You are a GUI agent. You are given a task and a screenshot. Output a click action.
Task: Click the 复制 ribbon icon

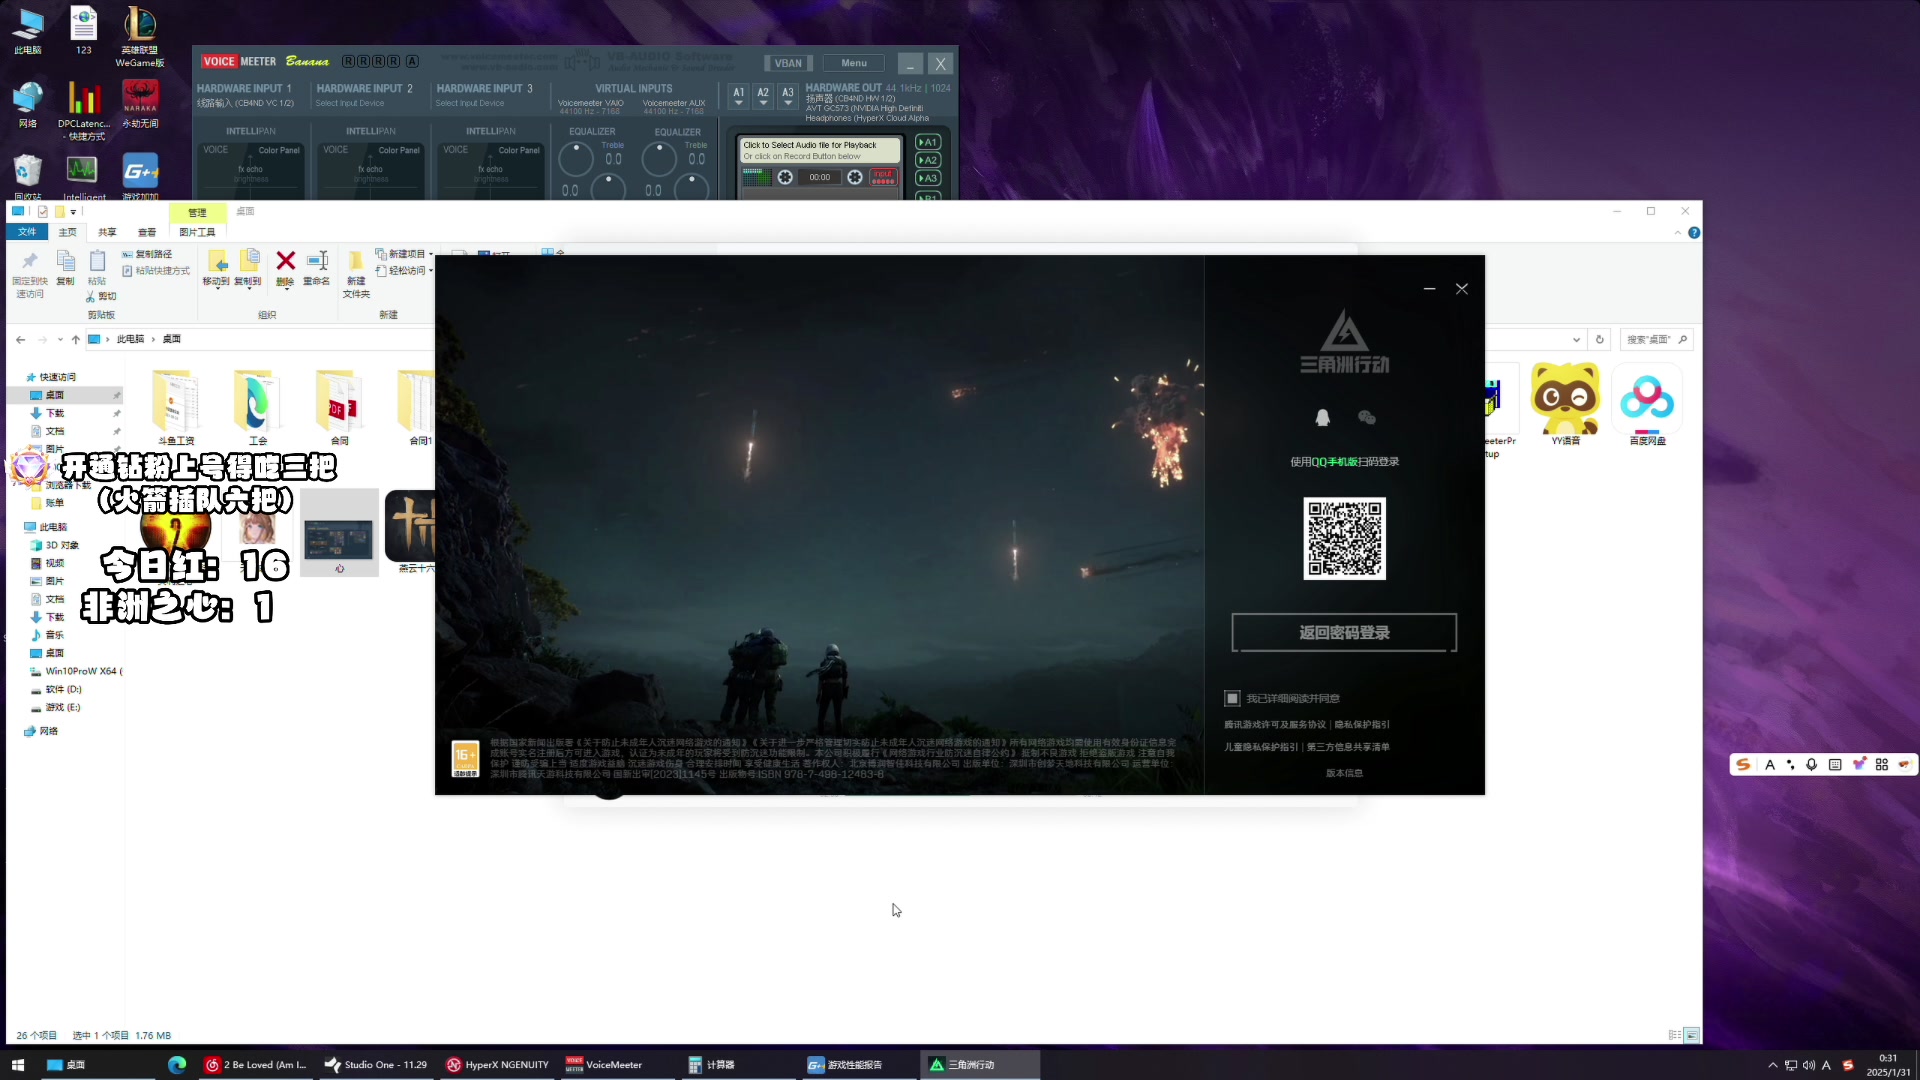pos(65,268)
